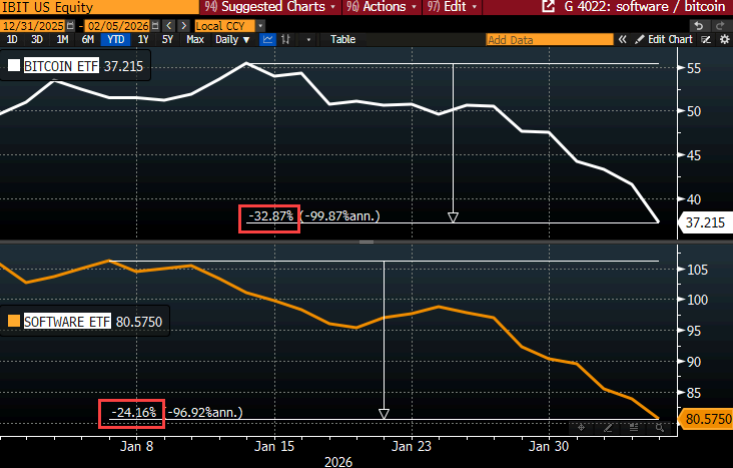Click the Add Data input field
The width and height of the screenshot is (733, 468).
tap(547, 40)
